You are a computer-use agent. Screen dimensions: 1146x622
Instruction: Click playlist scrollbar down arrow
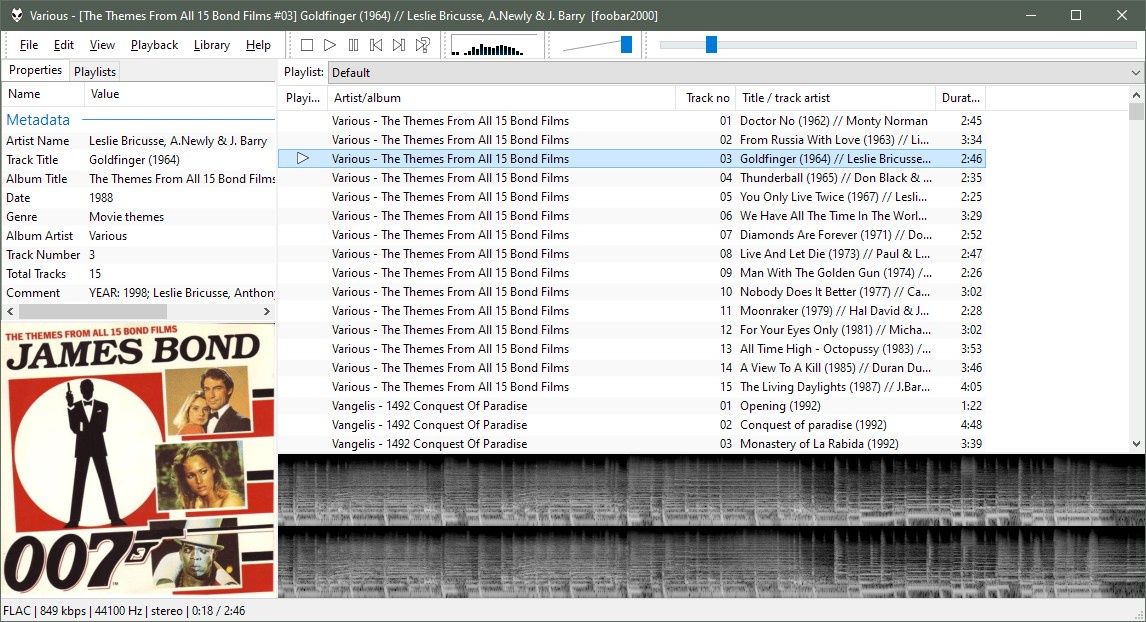pos(1136,444)
